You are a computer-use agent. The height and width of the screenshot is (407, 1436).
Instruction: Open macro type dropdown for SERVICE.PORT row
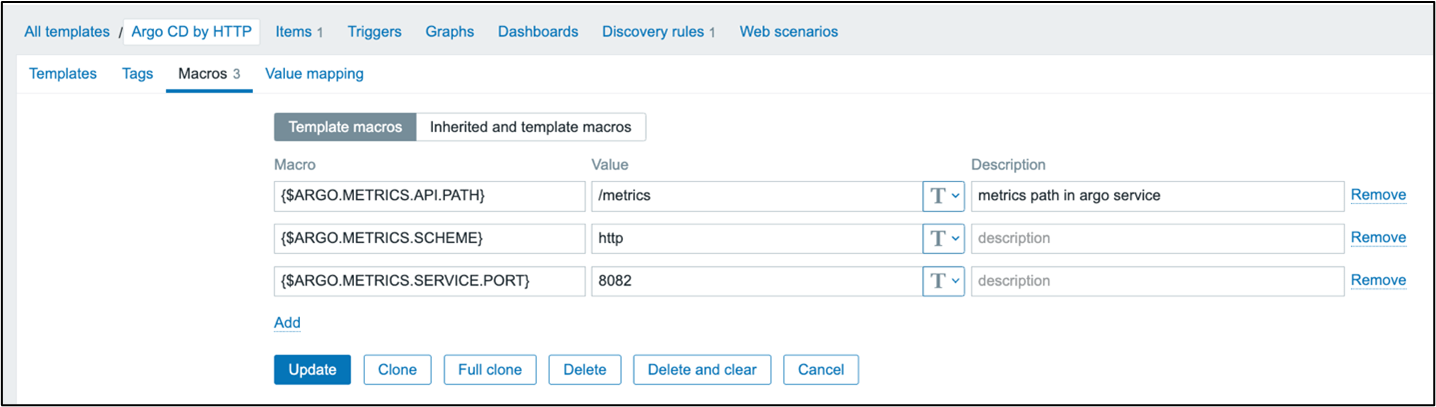943,281
